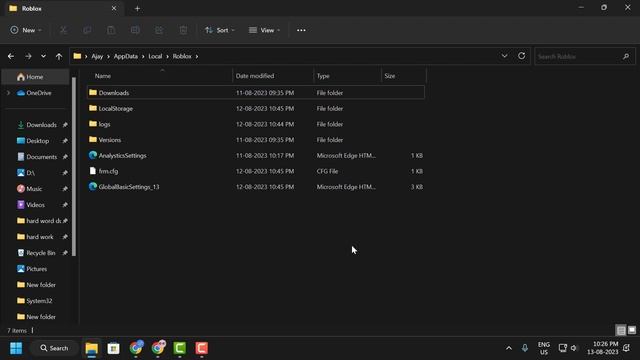Select the frm.cfg file
640x360 pixels.
[x=256, y=171]
